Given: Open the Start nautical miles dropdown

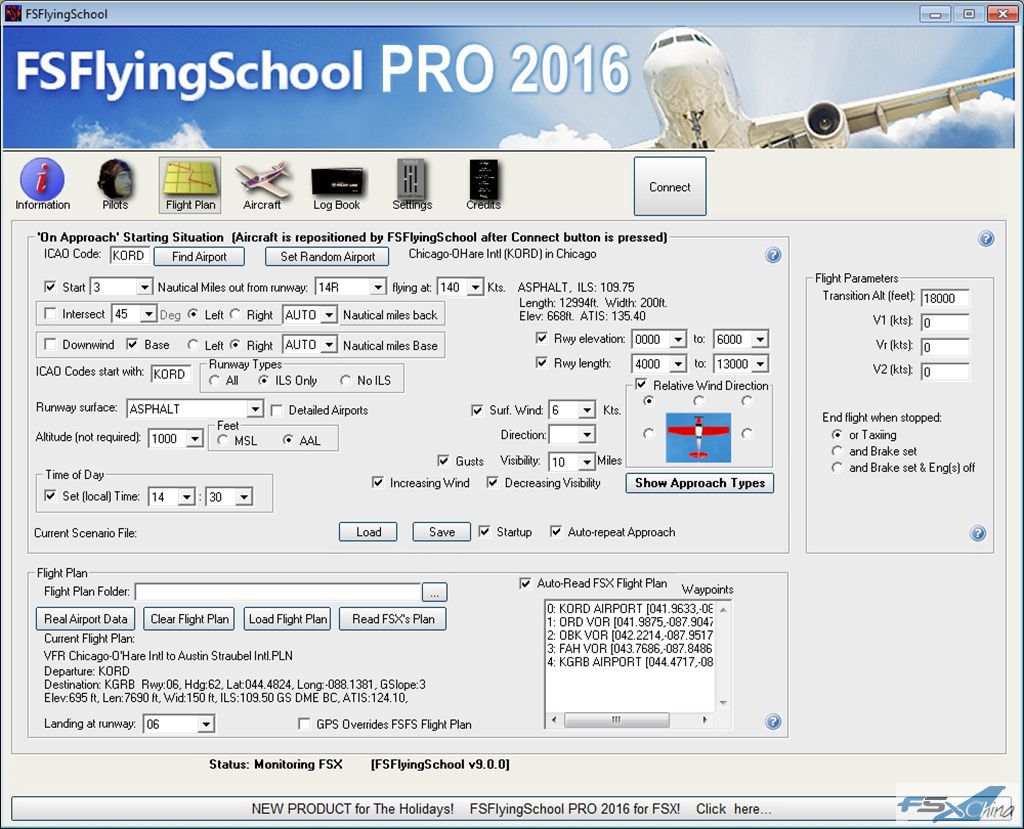Looking at the screenshot, I should click(144, 287).
